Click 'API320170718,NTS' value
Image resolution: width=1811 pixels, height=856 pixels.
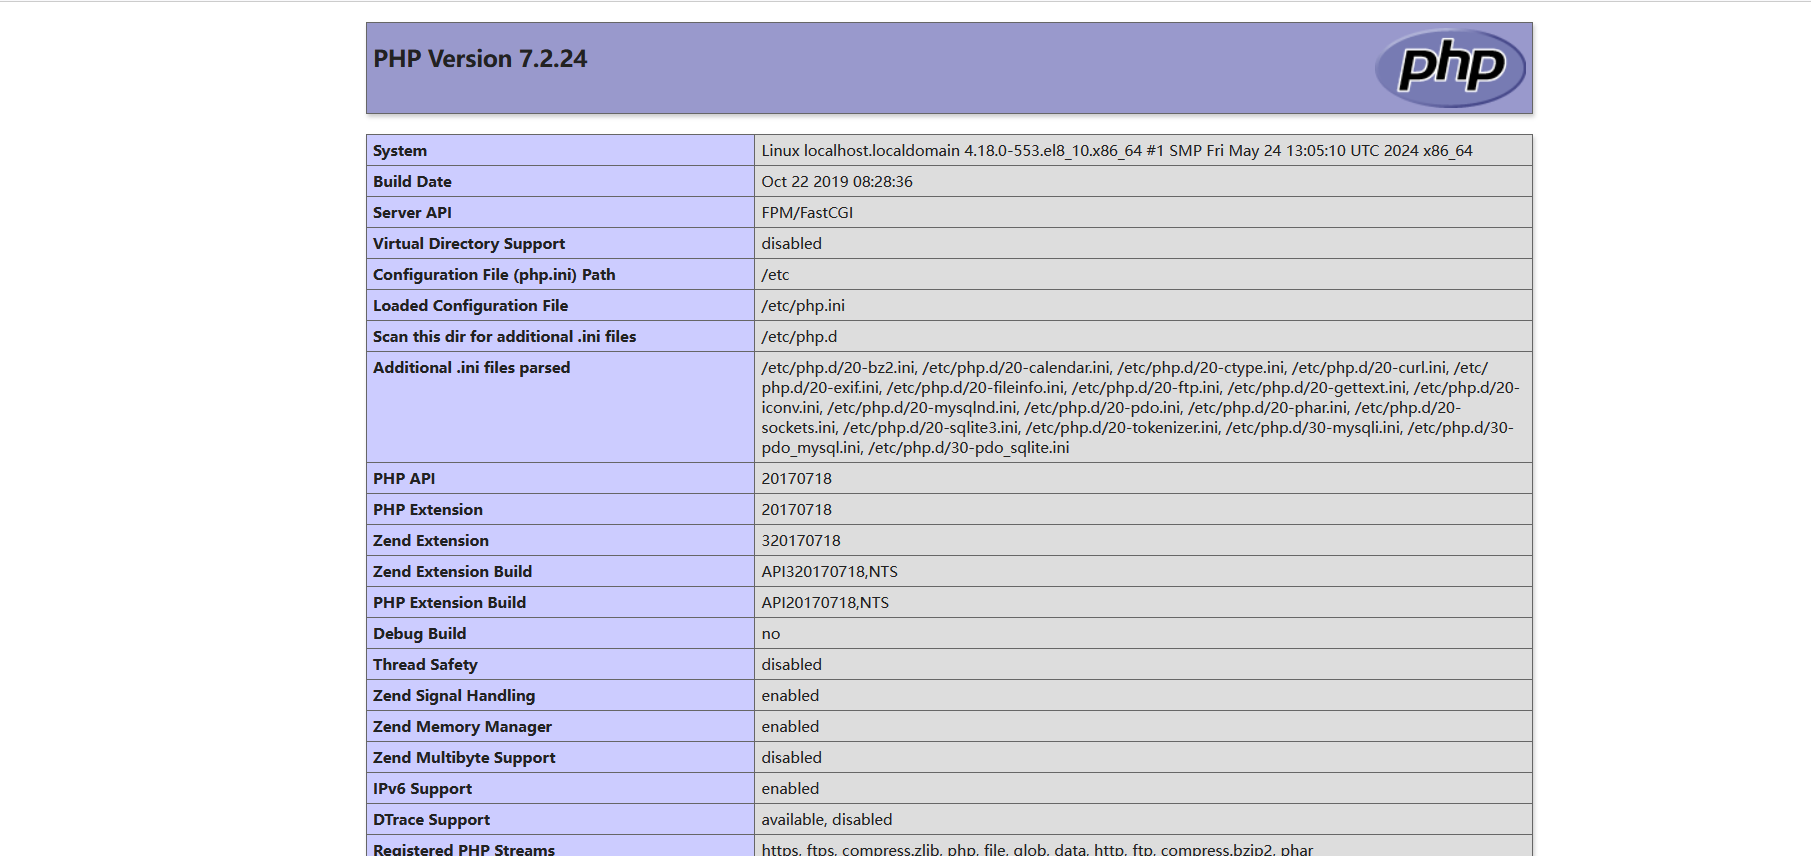[x=829, y=572]
